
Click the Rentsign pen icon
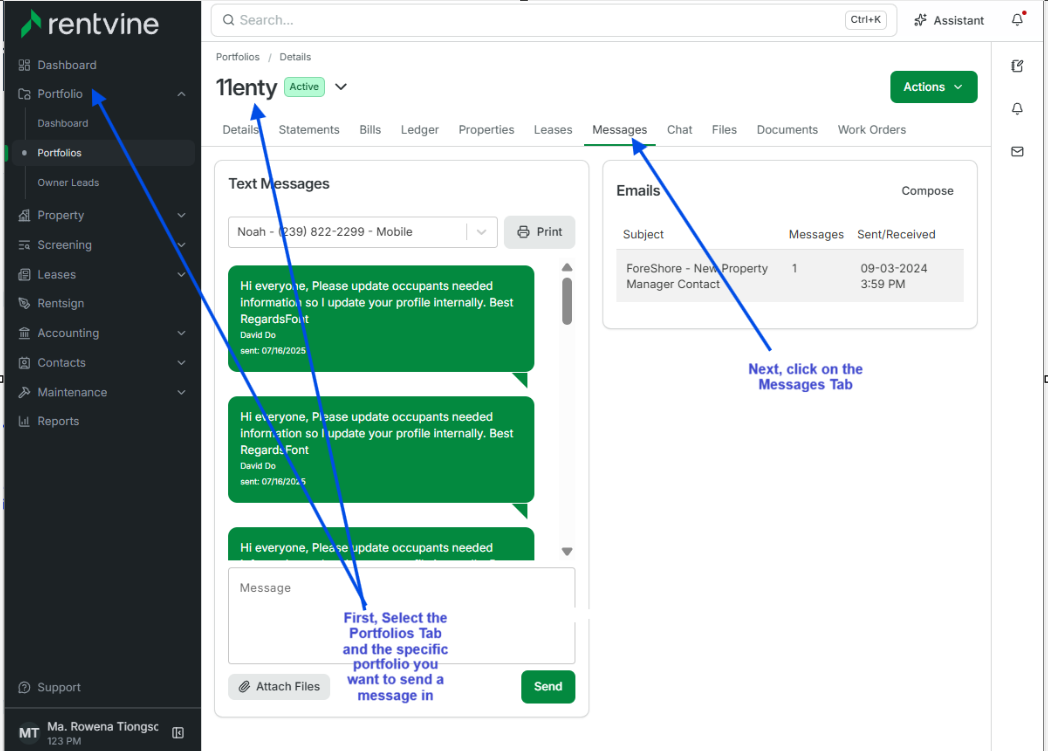[25, 303]
